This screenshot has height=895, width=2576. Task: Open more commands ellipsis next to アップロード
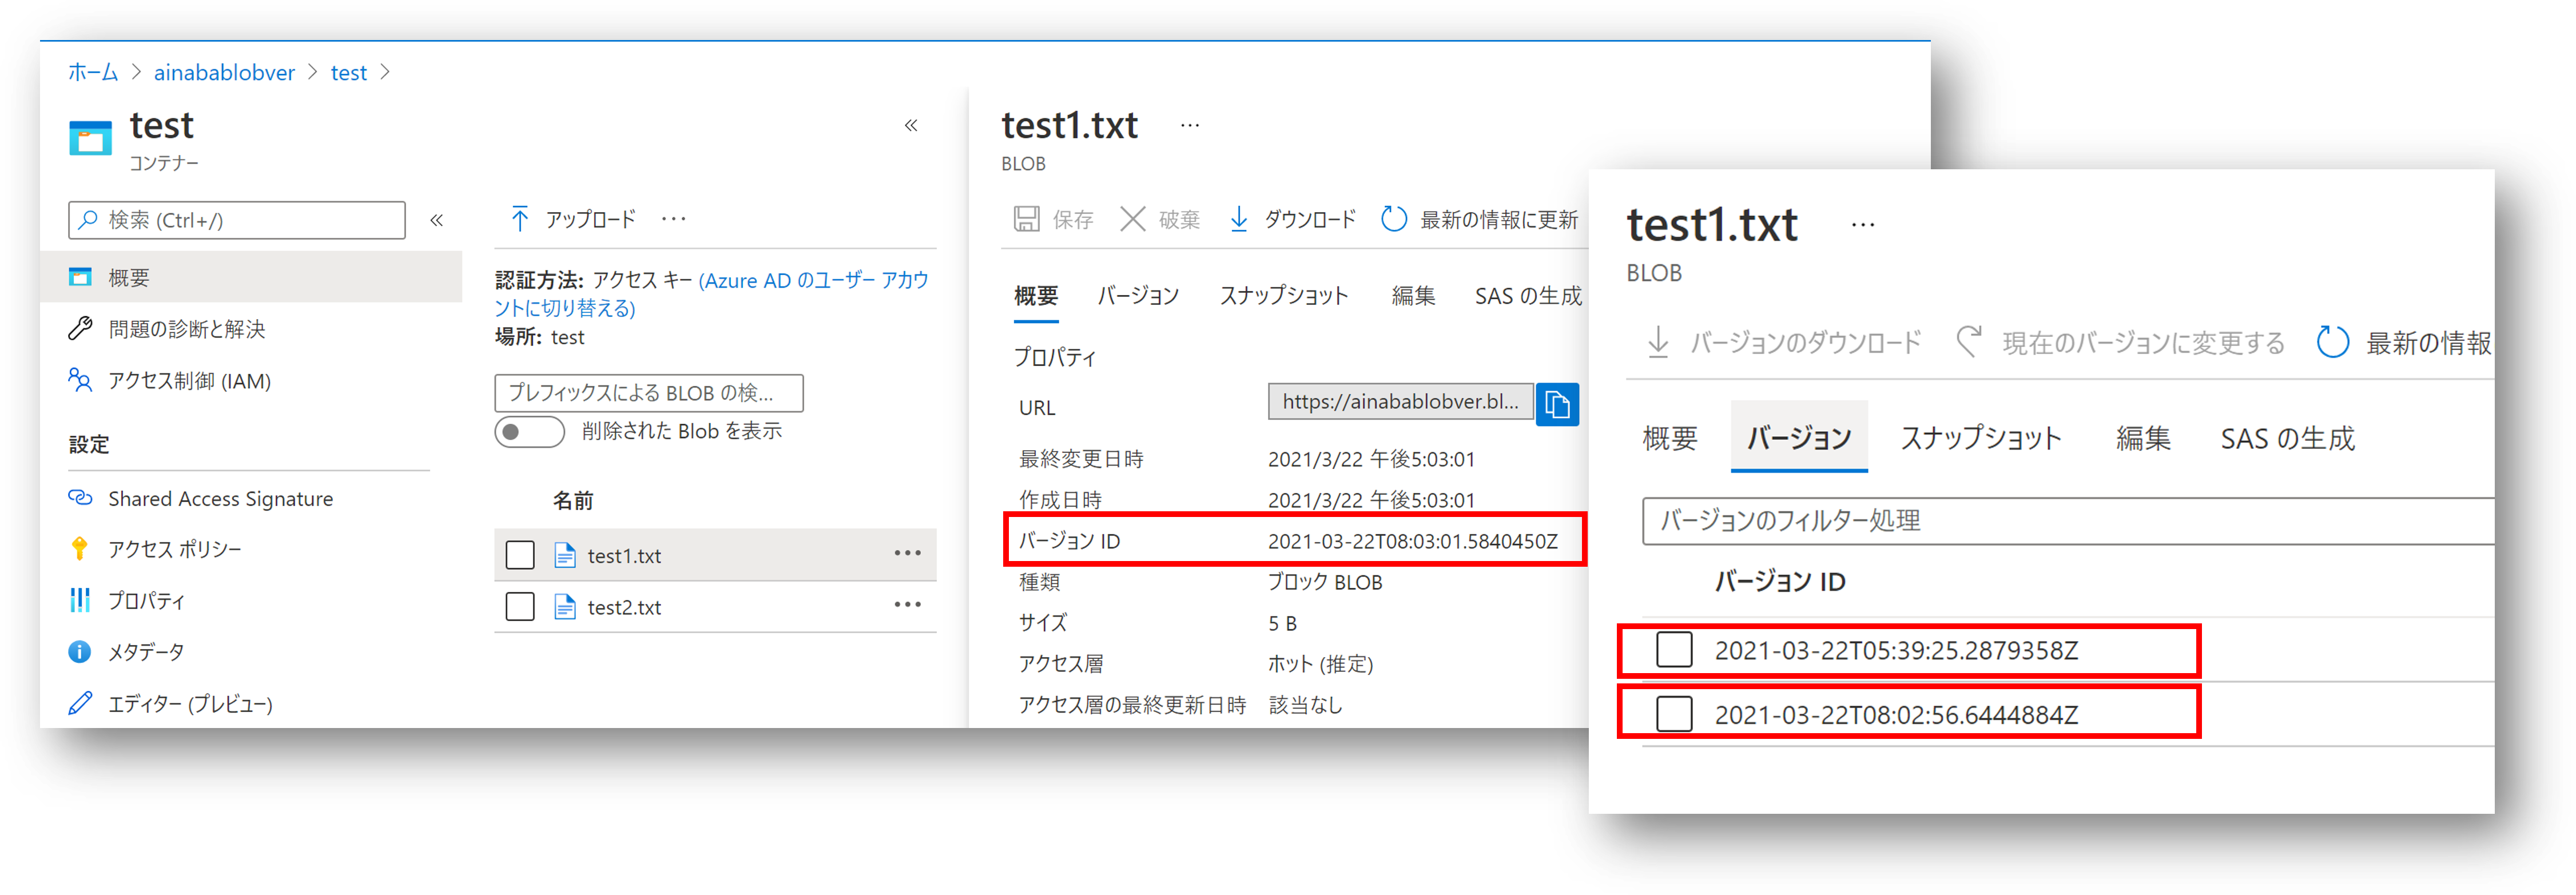pos(674,218)
